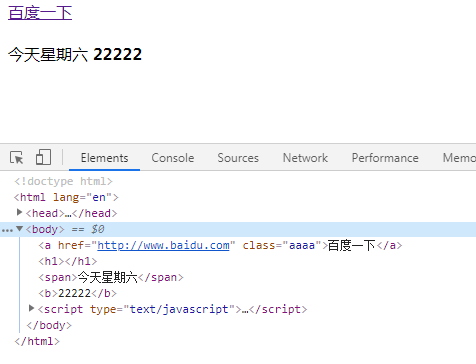The width and height of the screenshot is (476, 364).
Task: Select the html lang="en" node
Action: point(66,197)
